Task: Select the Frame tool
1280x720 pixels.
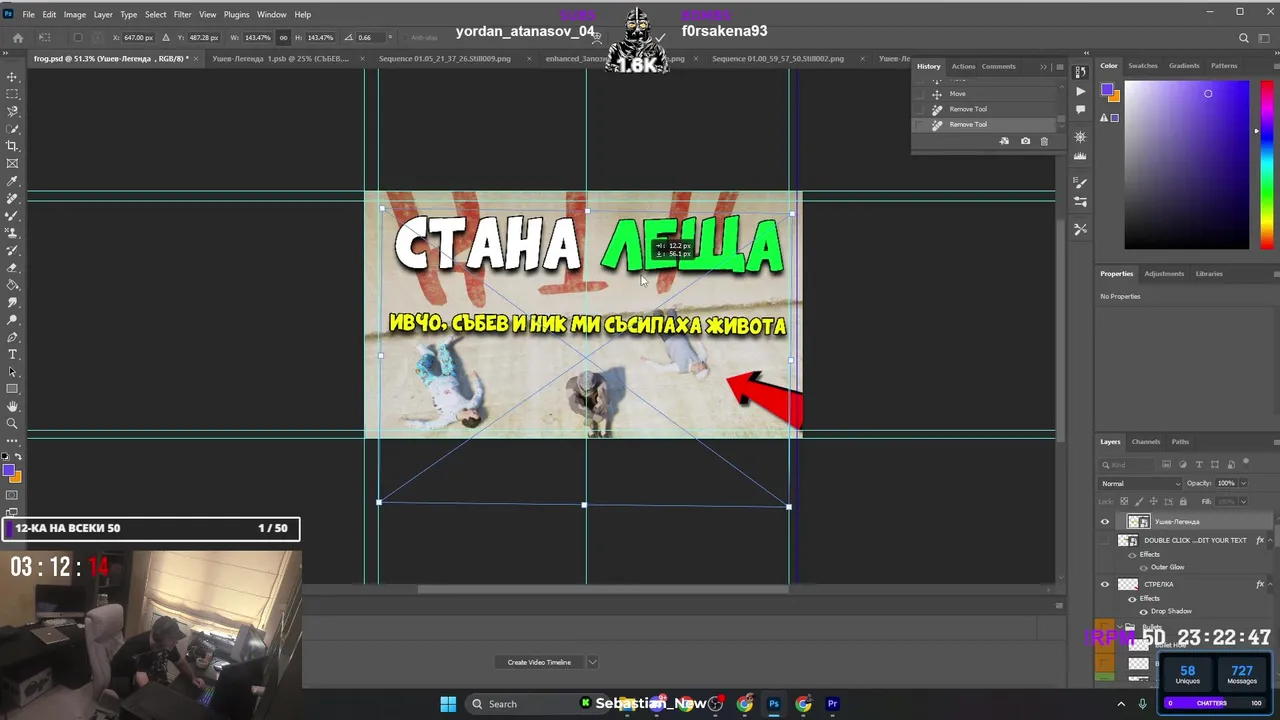Action: 12,163
